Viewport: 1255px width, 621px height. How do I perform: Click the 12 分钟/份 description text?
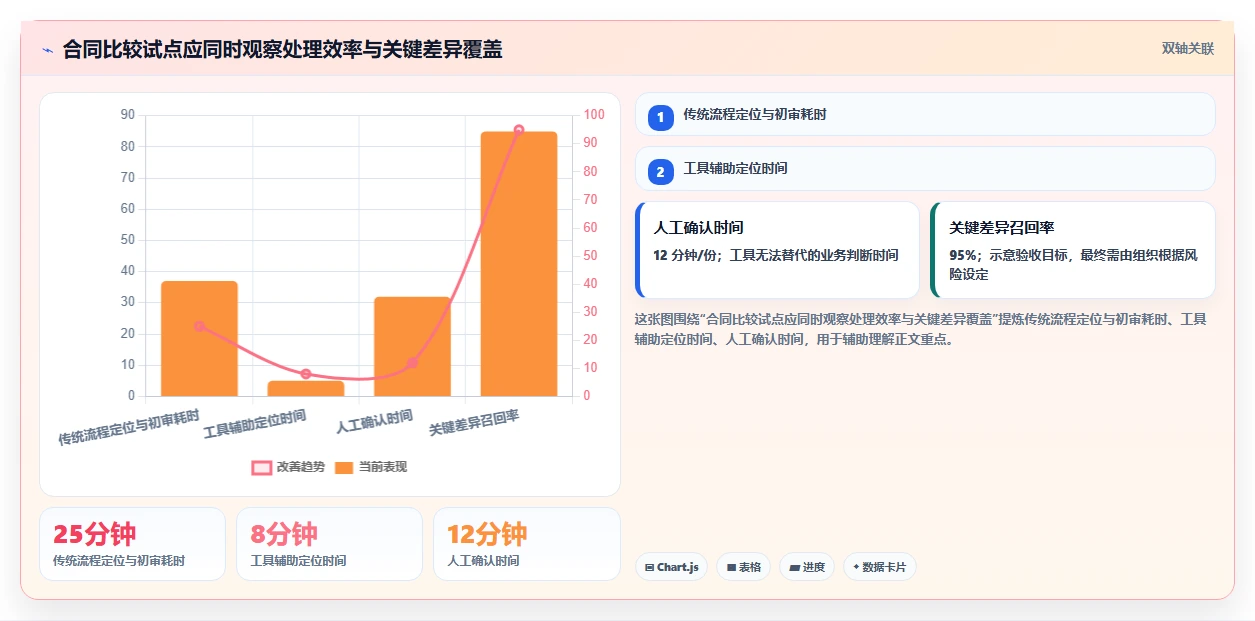[775, 255]
